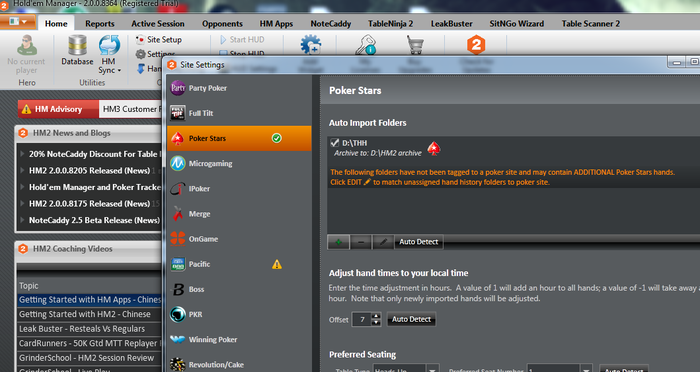Open the HM3 Customer tab
This screenshot has width=700, height=372.
tap(130, 109)
